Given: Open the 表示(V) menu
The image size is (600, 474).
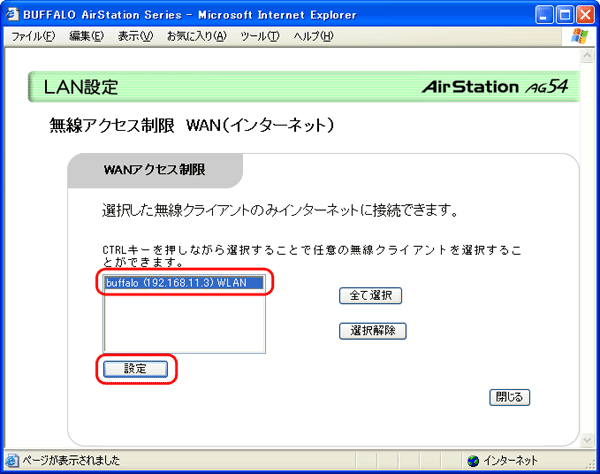Looking at the screenshot, I should [135, 37].
